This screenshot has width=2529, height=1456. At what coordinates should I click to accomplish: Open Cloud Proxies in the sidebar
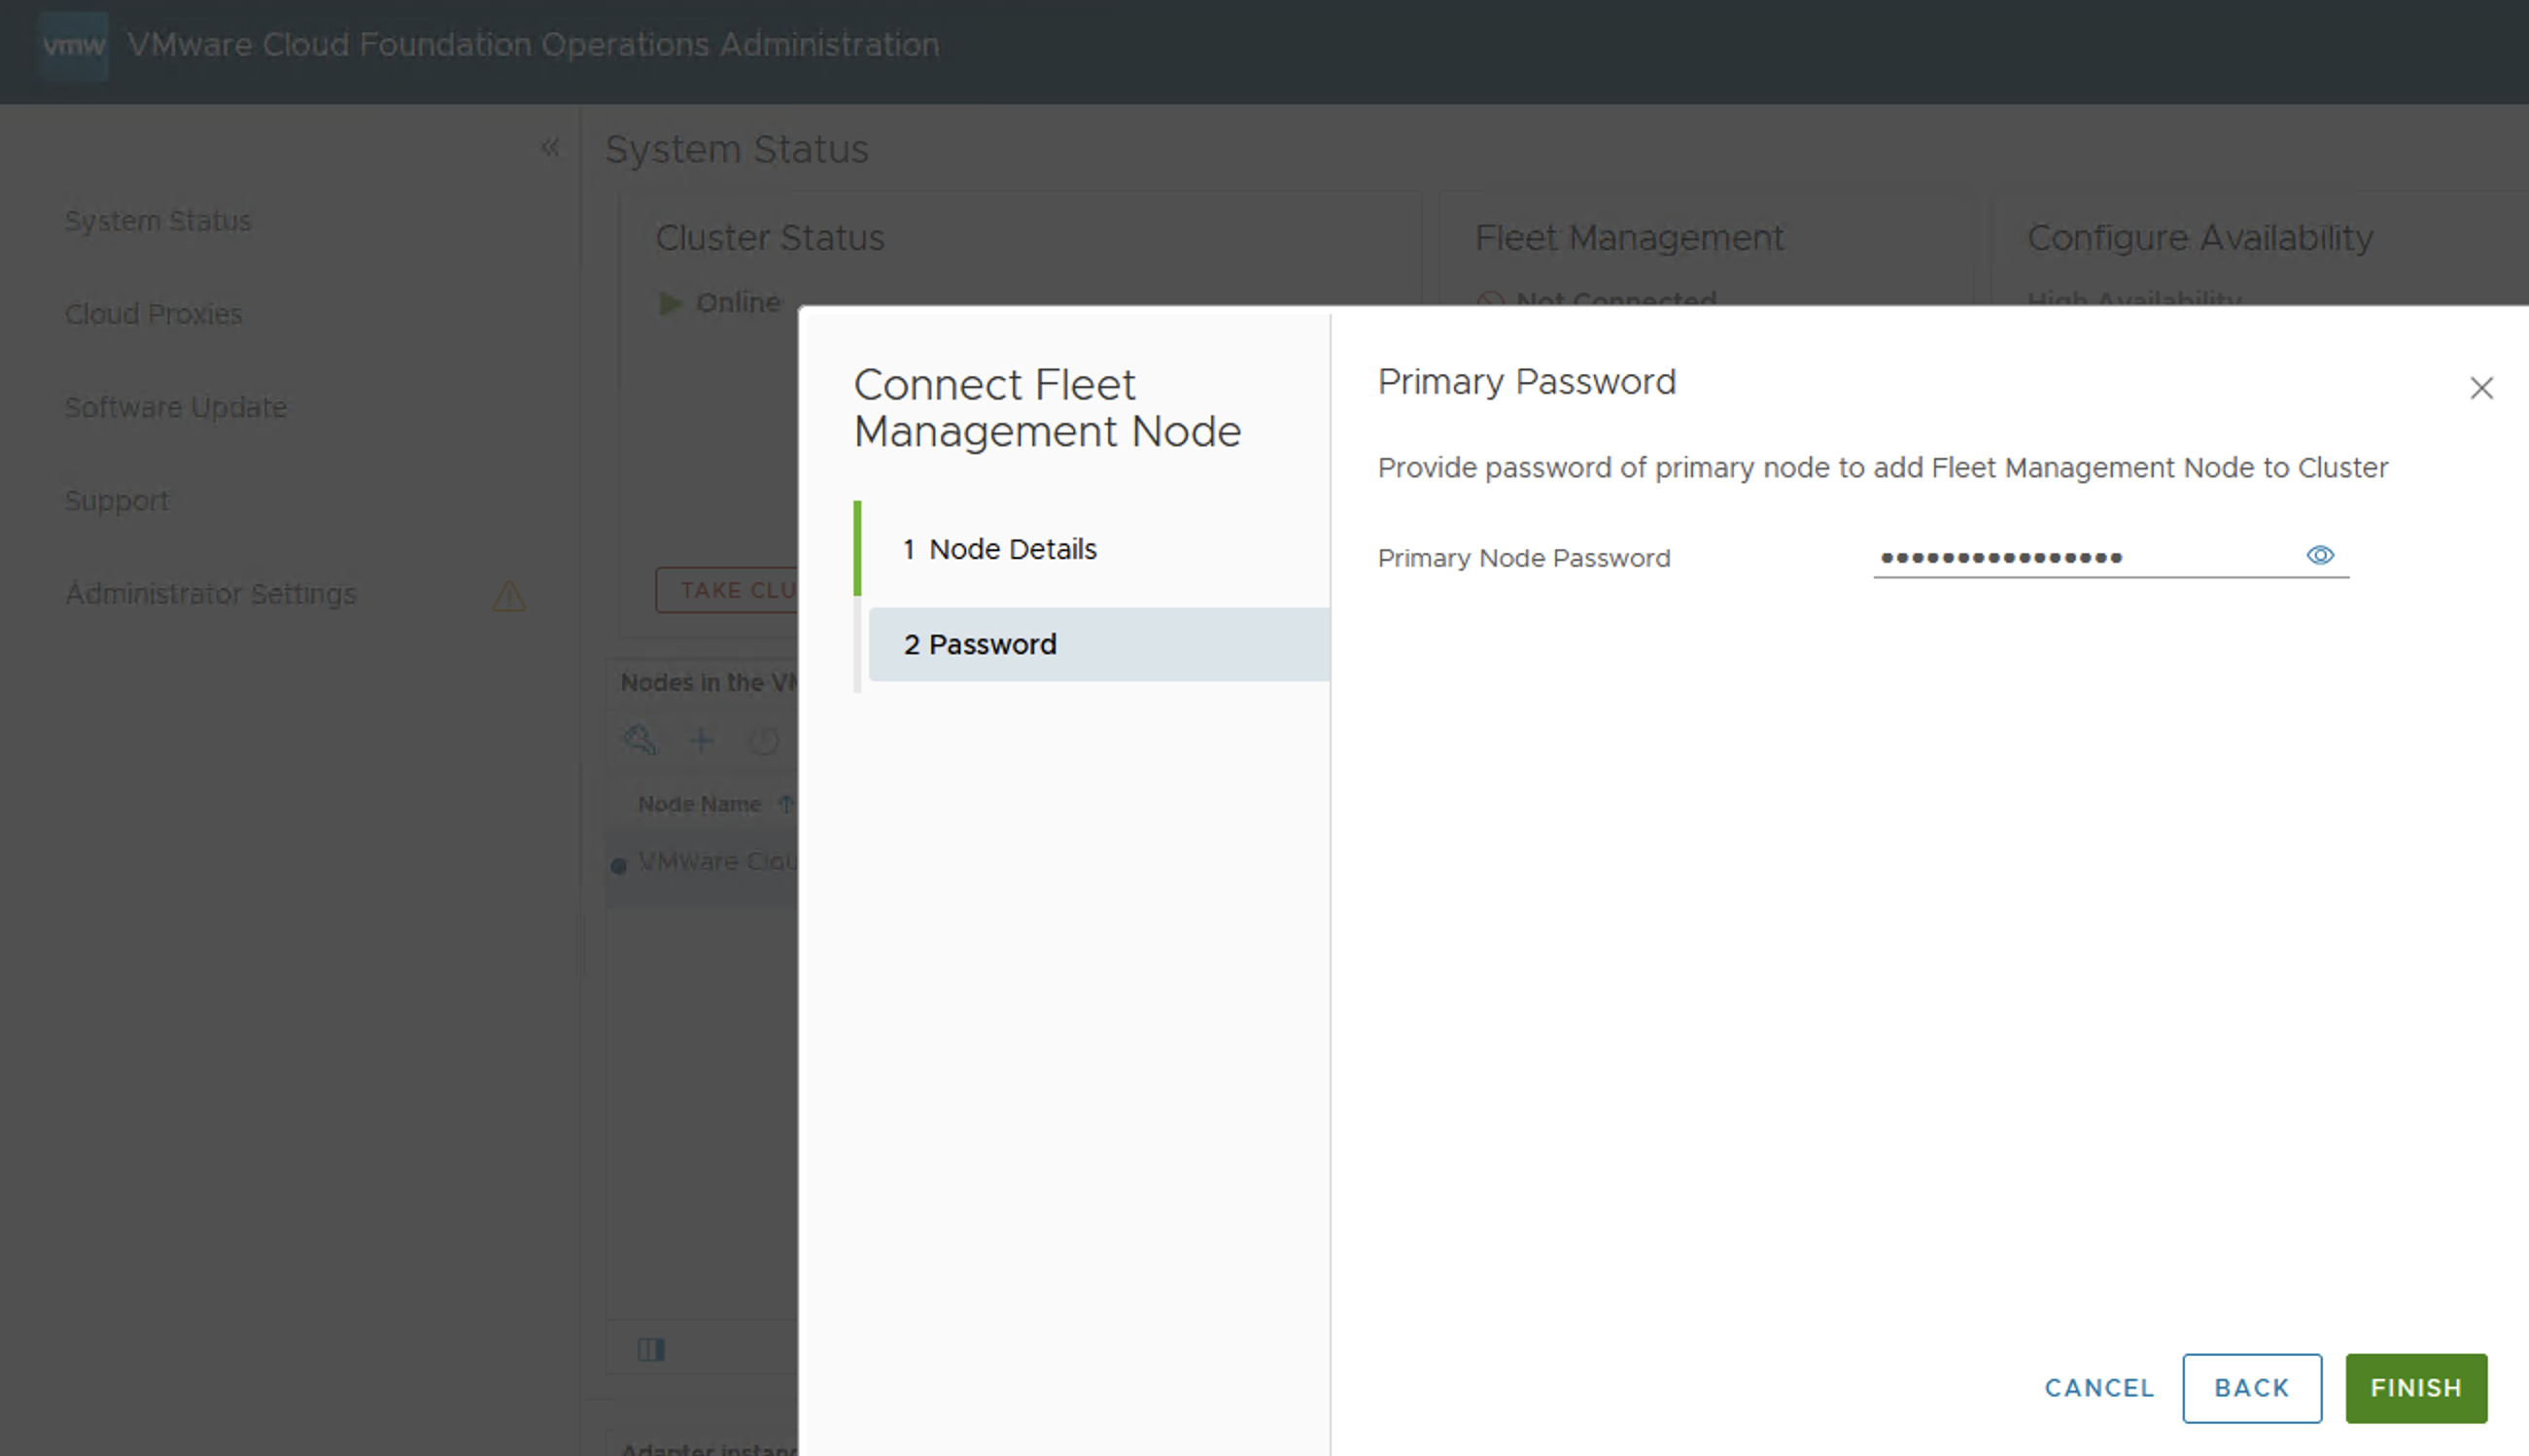(153, 314)
